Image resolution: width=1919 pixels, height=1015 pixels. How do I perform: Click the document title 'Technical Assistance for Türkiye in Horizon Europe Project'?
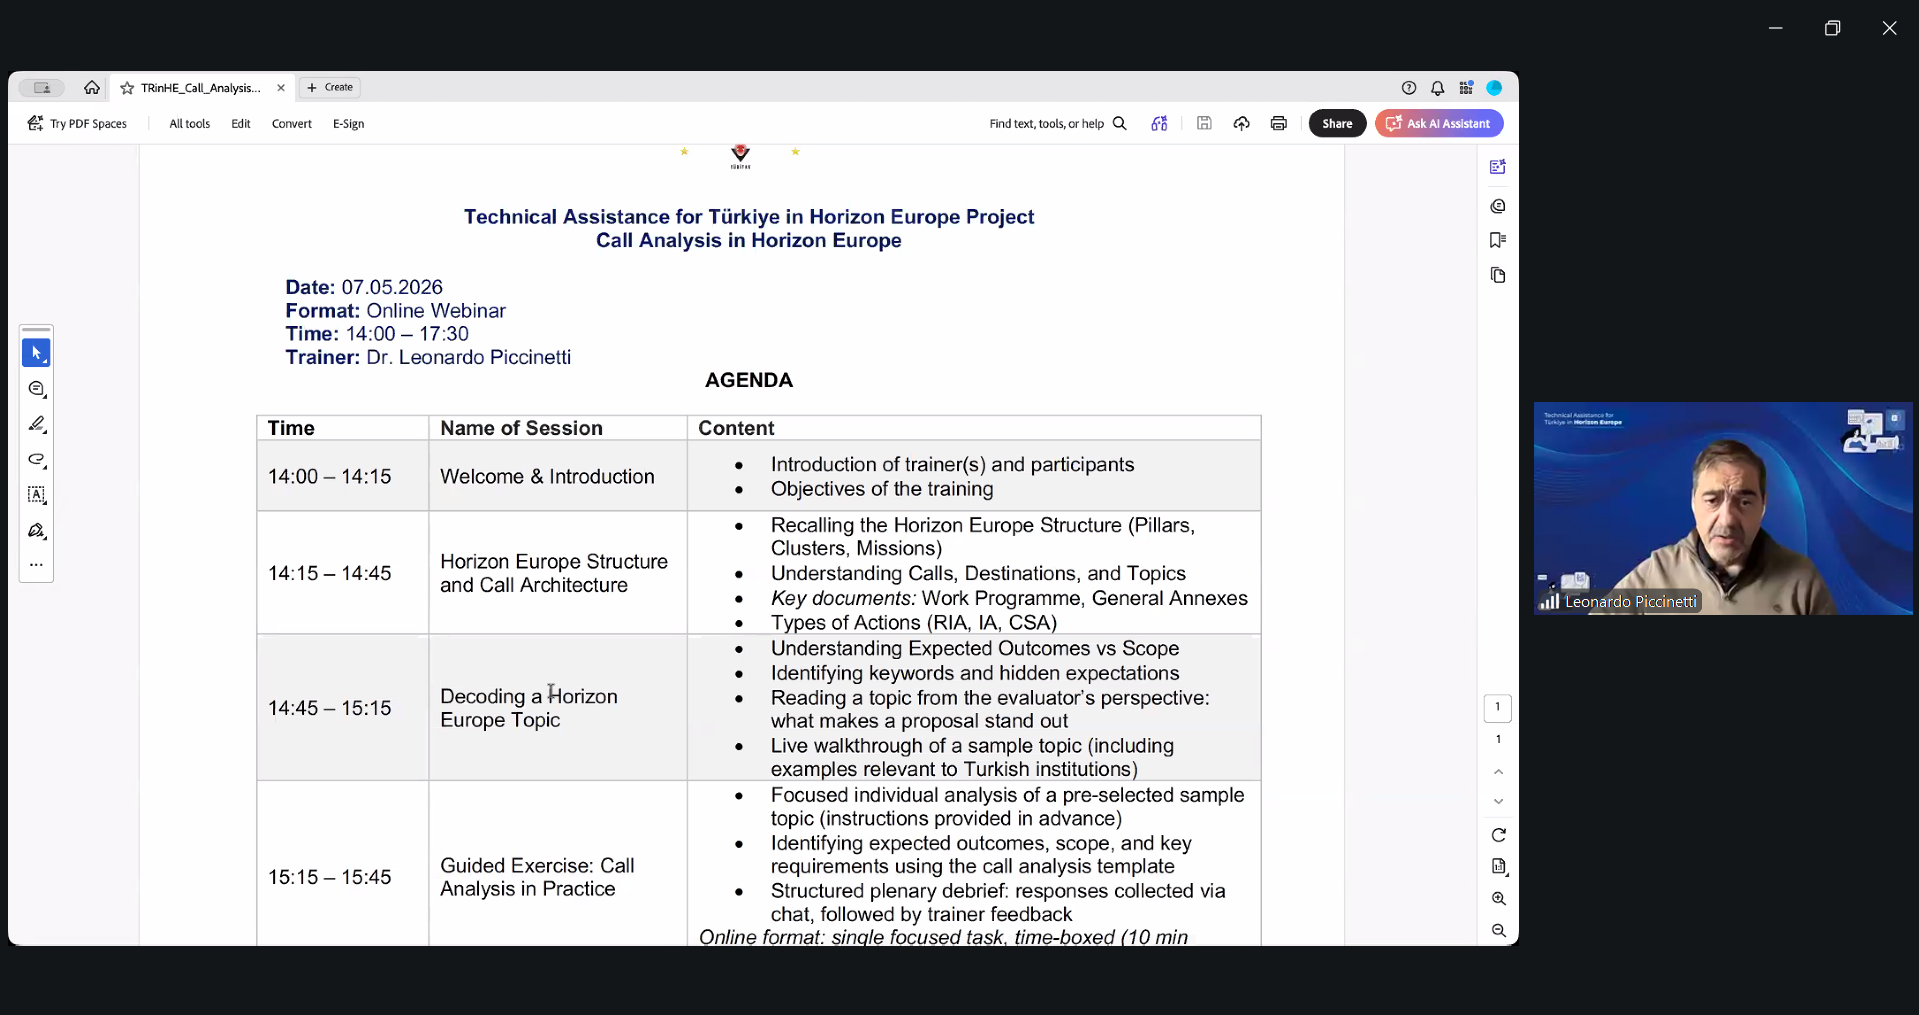[x=749, y=217]
